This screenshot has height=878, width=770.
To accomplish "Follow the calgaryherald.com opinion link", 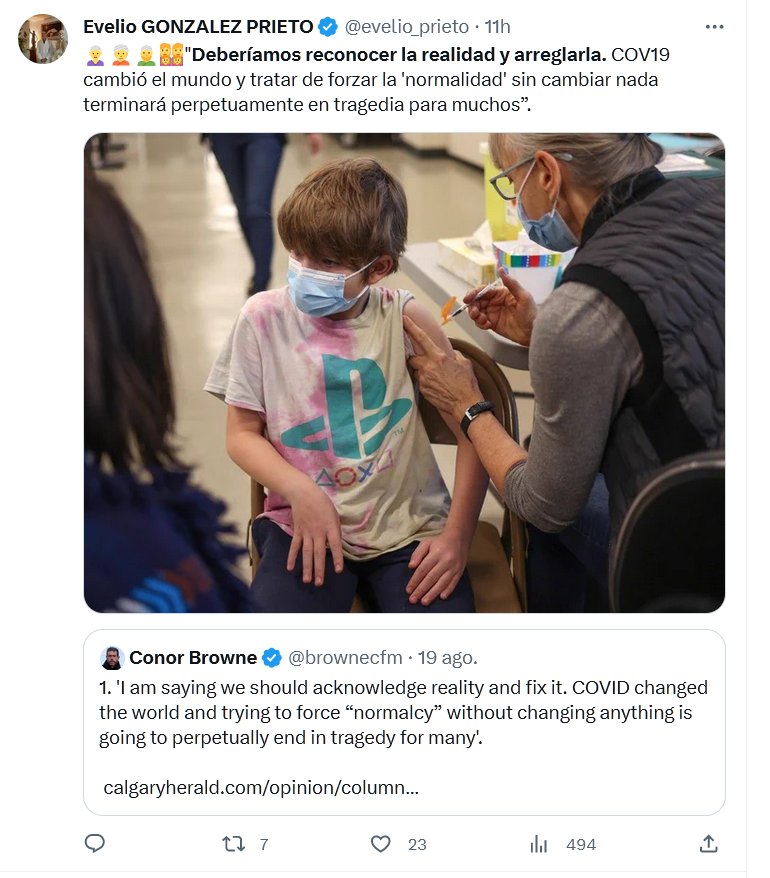I will 261,787.
